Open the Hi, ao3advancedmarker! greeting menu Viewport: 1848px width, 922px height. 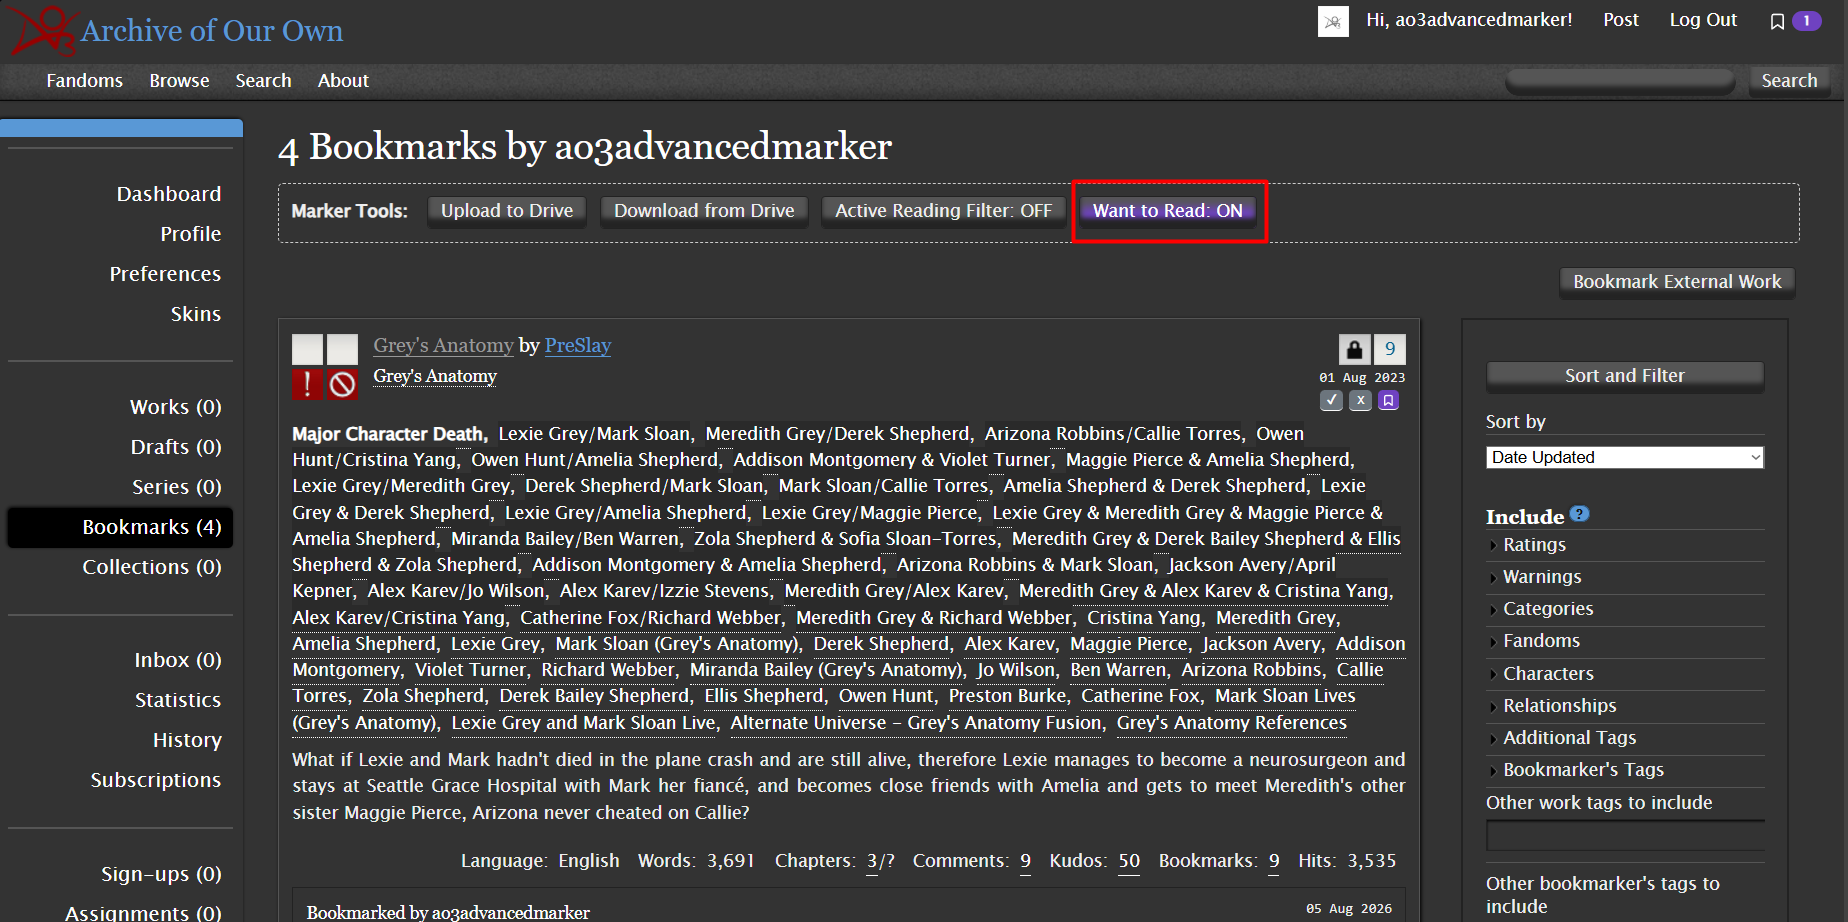(1469, 20)
